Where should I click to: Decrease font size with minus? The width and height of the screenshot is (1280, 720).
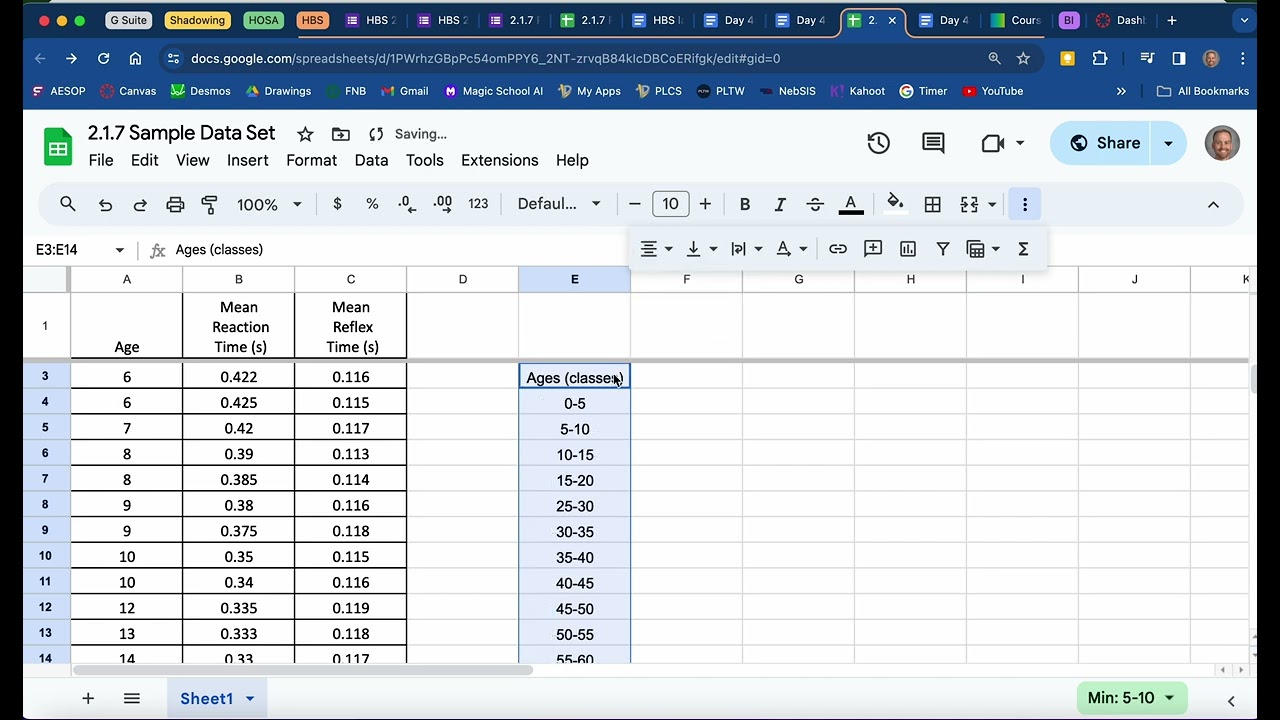pyautogui.click(x=634, y=204)
